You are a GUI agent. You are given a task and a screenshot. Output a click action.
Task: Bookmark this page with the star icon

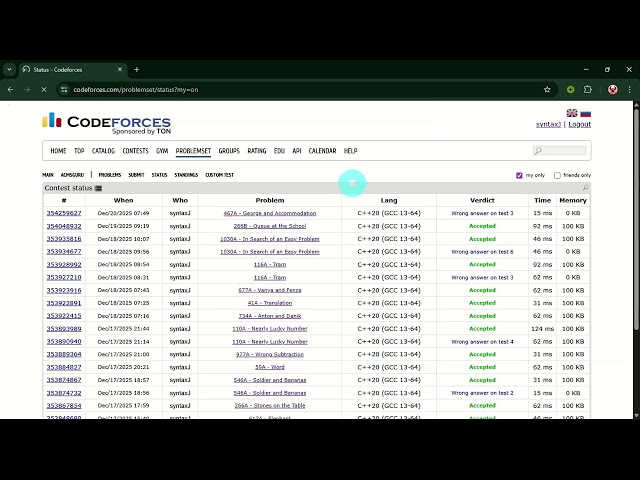point(547,89)
